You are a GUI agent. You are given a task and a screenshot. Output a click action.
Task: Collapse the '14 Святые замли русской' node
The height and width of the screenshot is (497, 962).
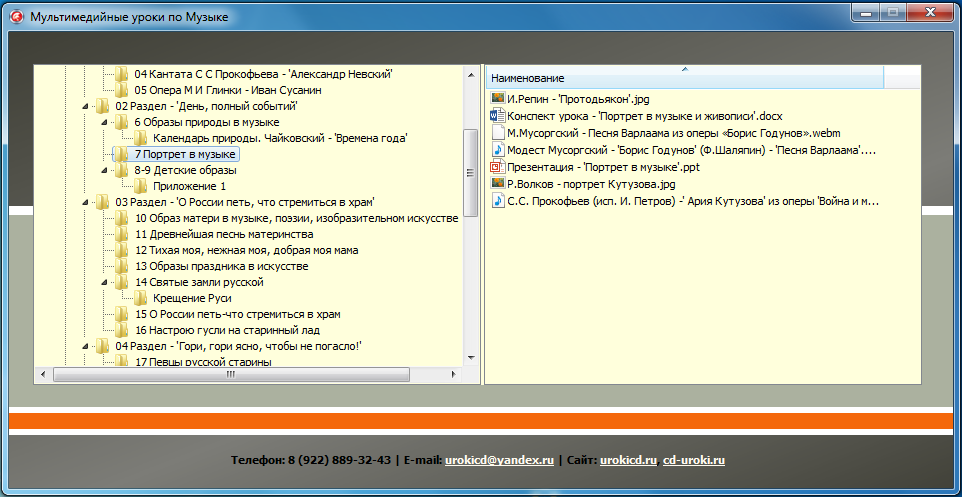104,282
